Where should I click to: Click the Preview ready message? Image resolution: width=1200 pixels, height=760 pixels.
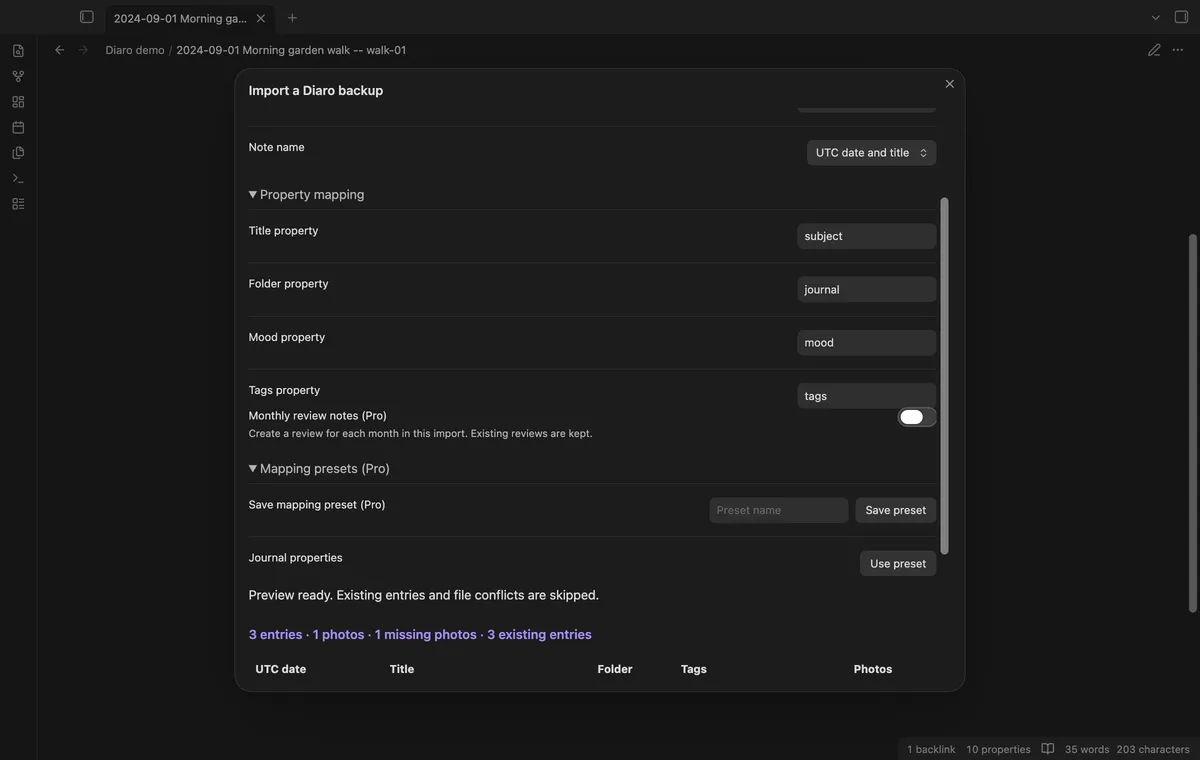pos(424,595)
